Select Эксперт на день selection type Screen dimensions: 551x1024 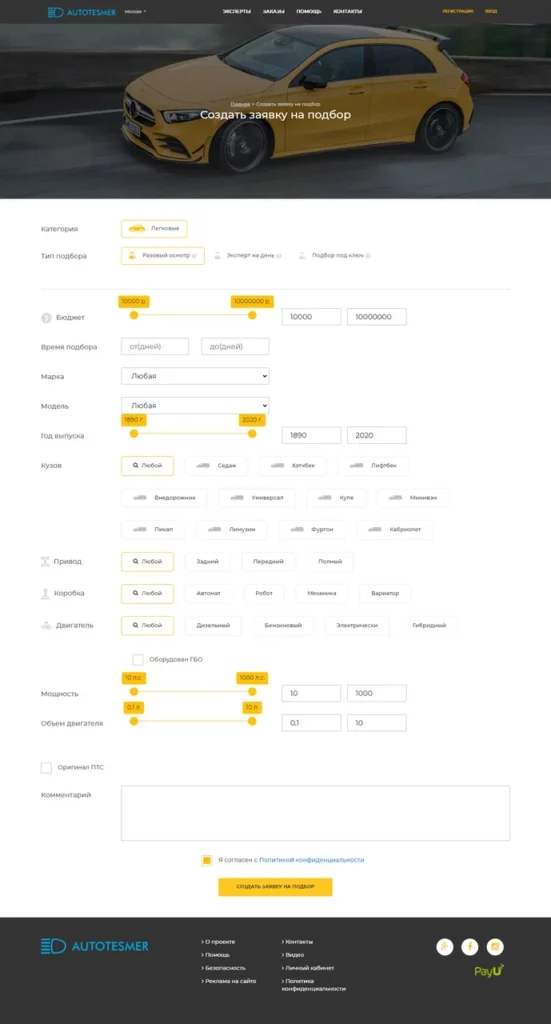point(248,256)
